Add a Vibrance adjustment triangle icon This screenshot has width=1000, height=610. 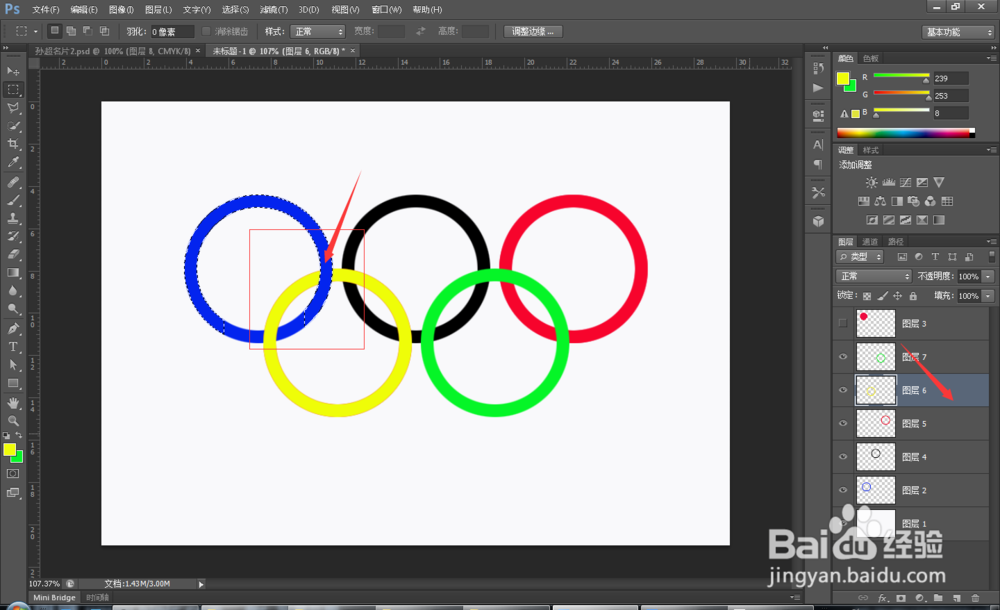939,182
